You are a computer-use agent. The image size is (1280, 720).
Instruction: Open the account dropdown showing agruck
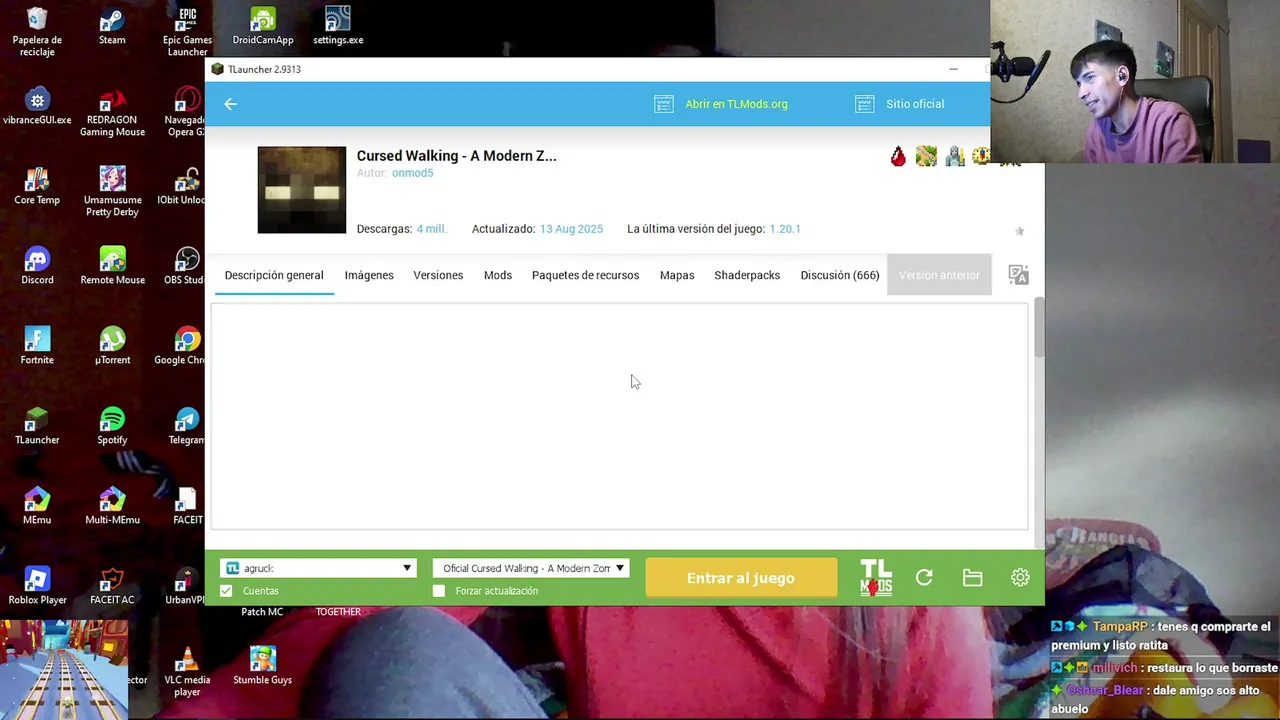[318, 568]
